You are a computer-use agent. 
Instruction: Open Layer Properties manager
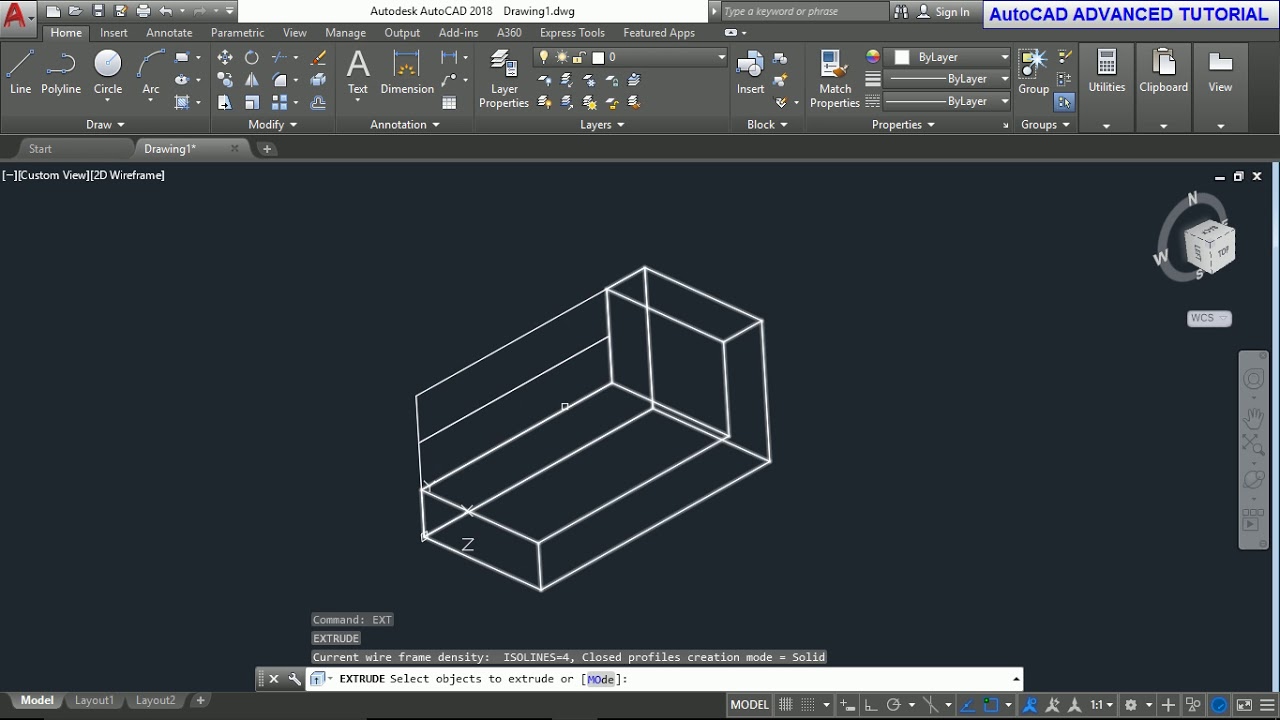point(504,80)
